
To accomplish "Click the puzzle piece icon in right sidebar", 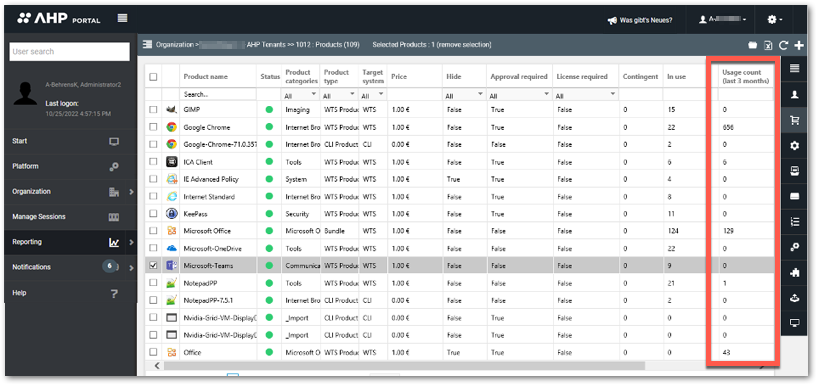I will (x=795, y=272).
